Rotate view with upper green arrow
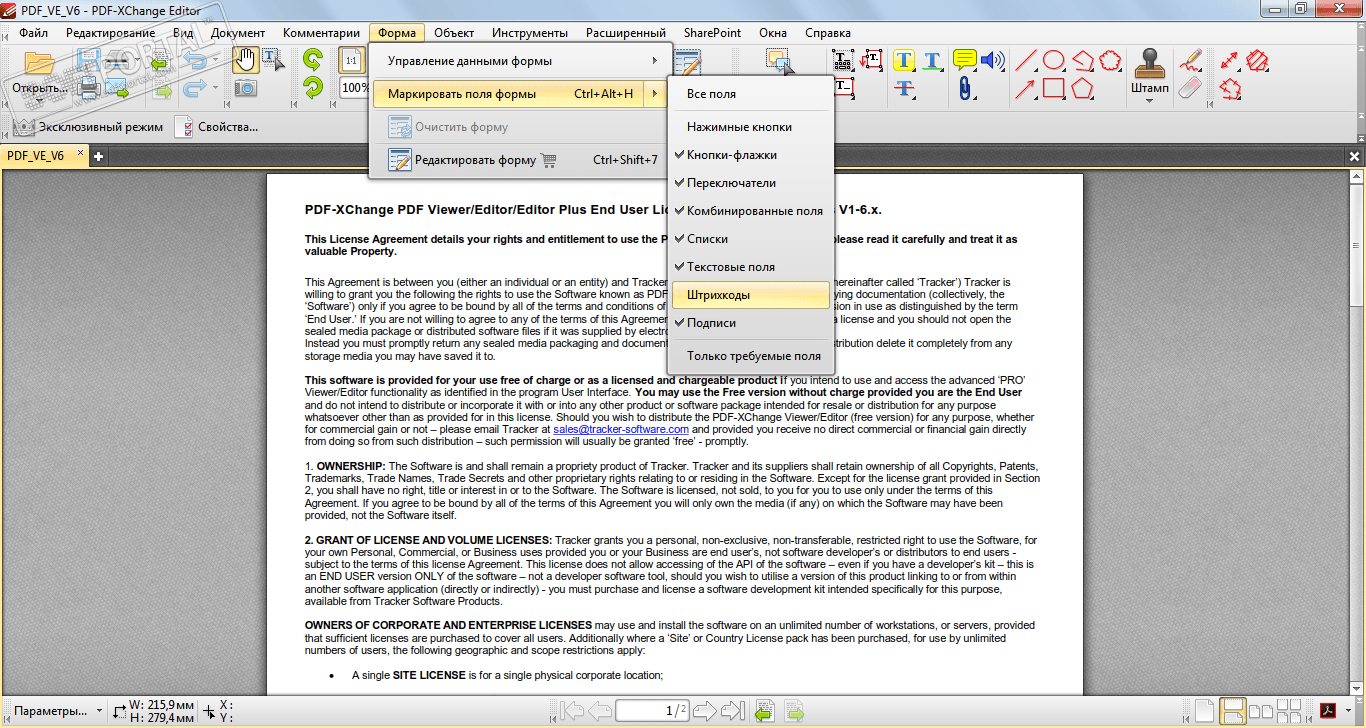 pos(313,60)
